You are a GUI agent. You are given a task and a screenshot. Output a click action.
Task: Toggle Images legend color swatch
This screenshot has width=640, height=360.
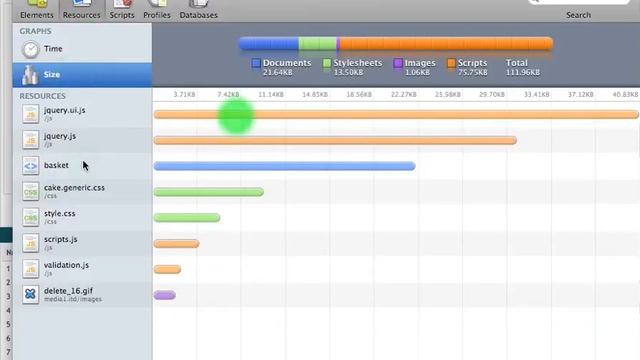(398, 63)
